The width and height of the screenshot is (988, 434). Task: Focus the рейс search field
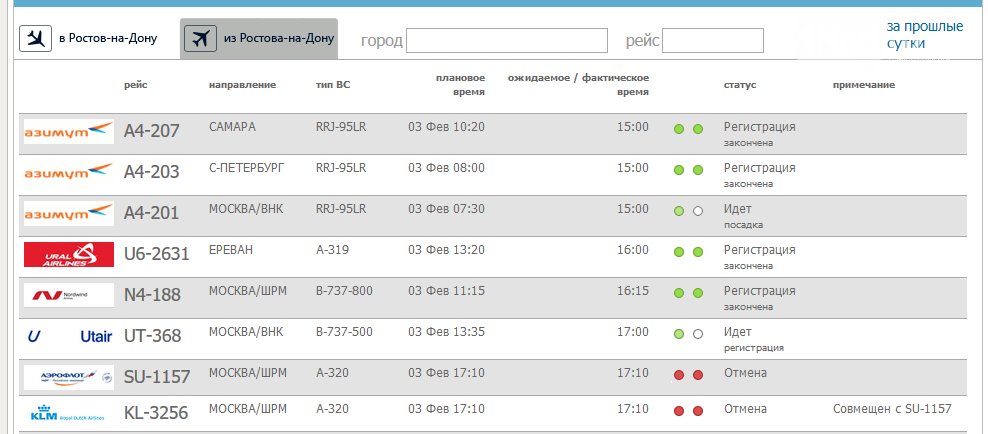pos(712,40)
